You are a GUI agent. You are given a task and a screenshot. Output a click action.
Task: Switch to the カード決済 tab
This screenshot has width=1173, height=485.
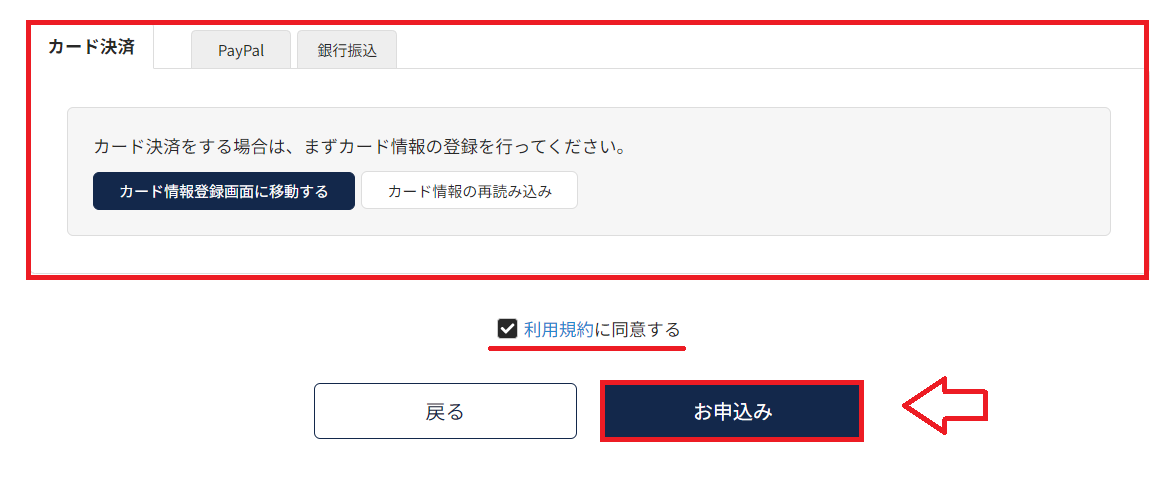click(x=91, y=47)
